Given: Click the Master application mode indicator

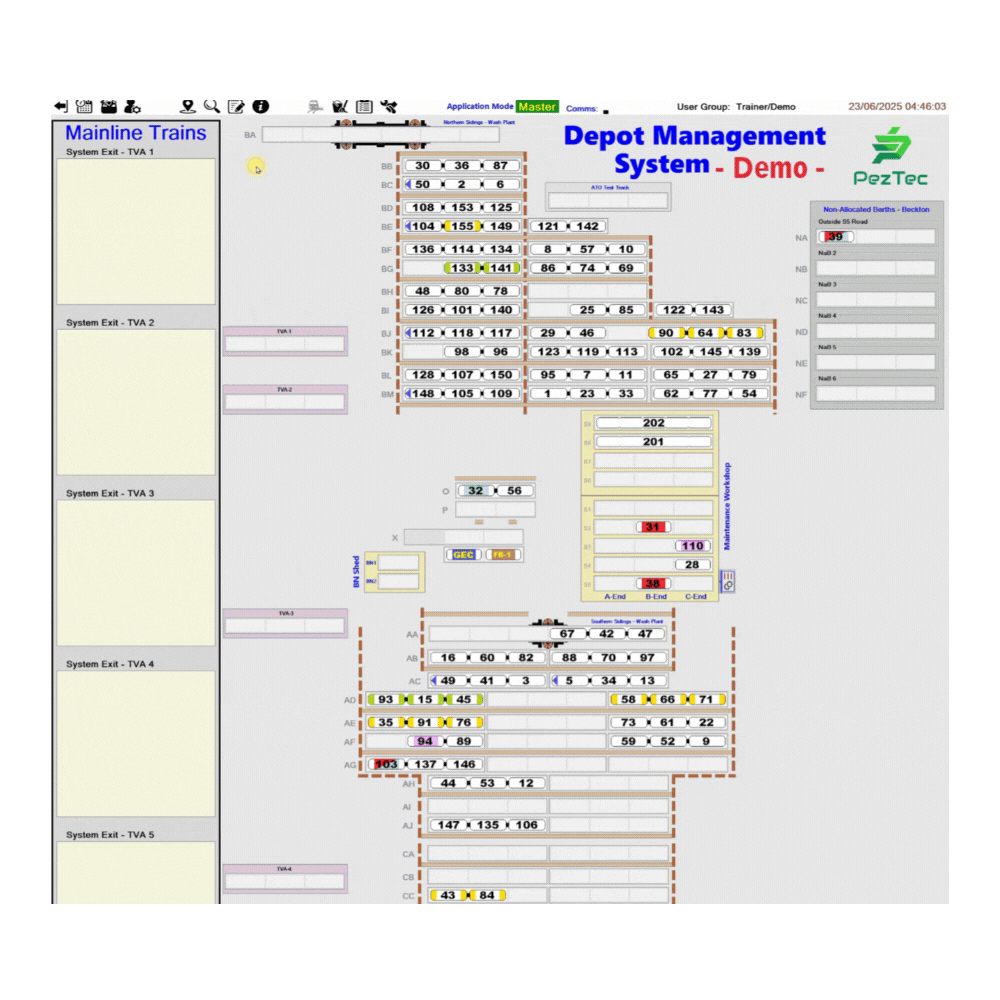Looking at the screenshot, I should pyautogui.click(x=537, y=107).
